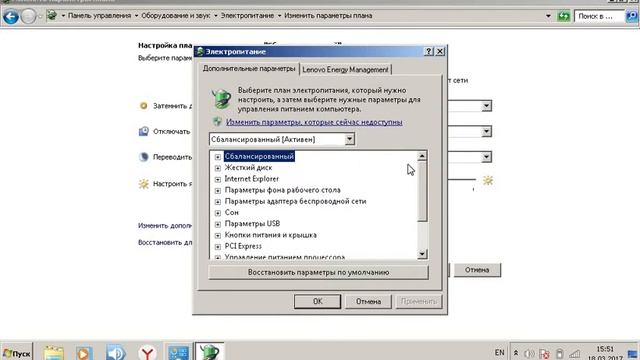Click Отмена in the background plan window

click(x=477, y=270)
